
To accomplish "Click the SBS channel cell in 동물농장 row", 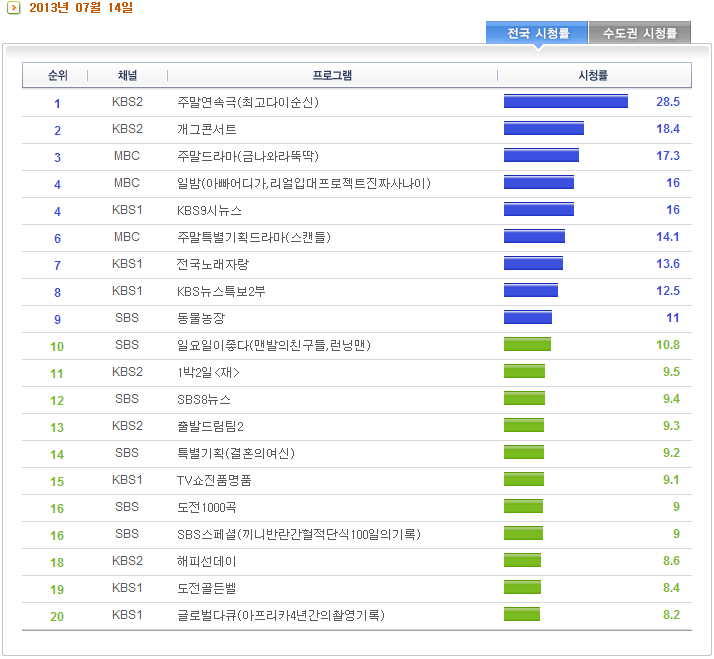I will pos(127,318).
